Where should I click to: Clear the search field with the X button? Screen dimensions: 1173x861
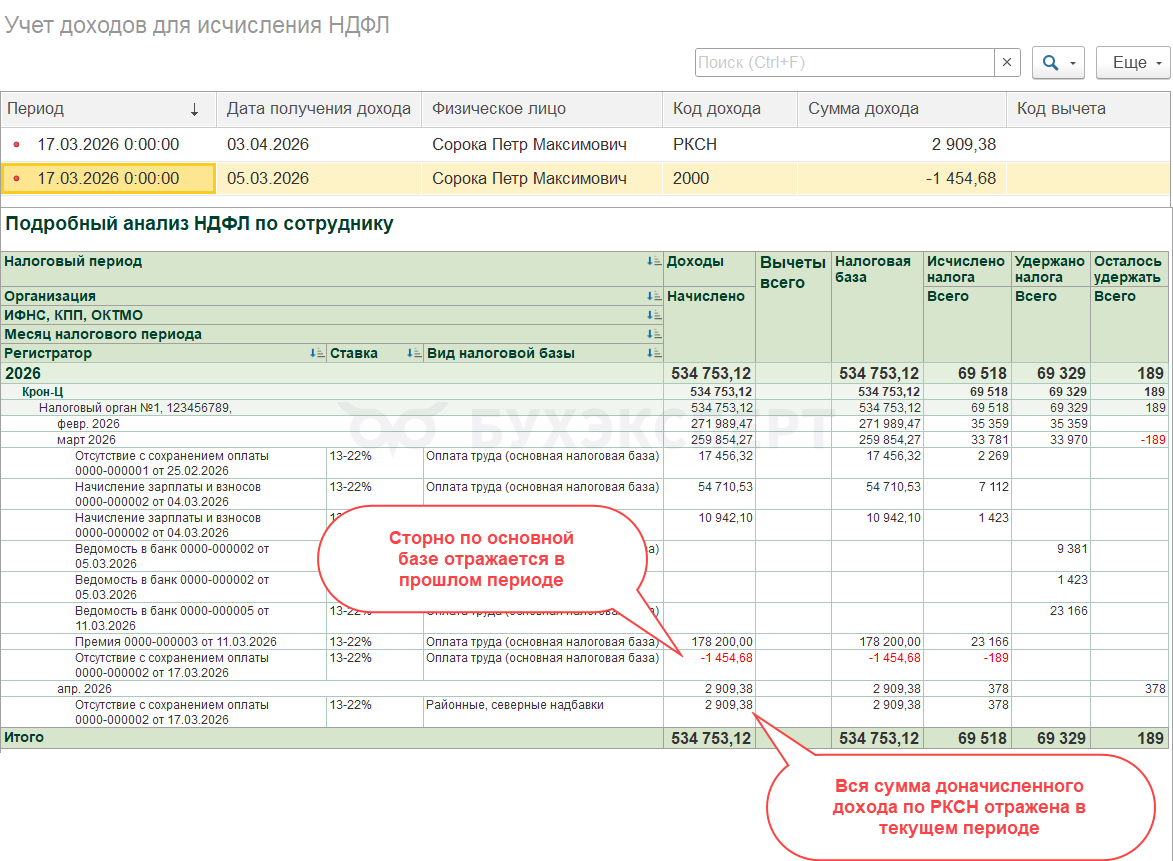click(1007, 62)
